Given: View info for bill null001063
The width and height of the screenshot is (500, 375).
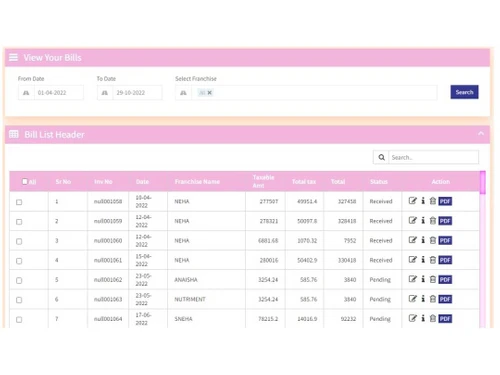Looking at the screenshot, I should pos(423,299).
